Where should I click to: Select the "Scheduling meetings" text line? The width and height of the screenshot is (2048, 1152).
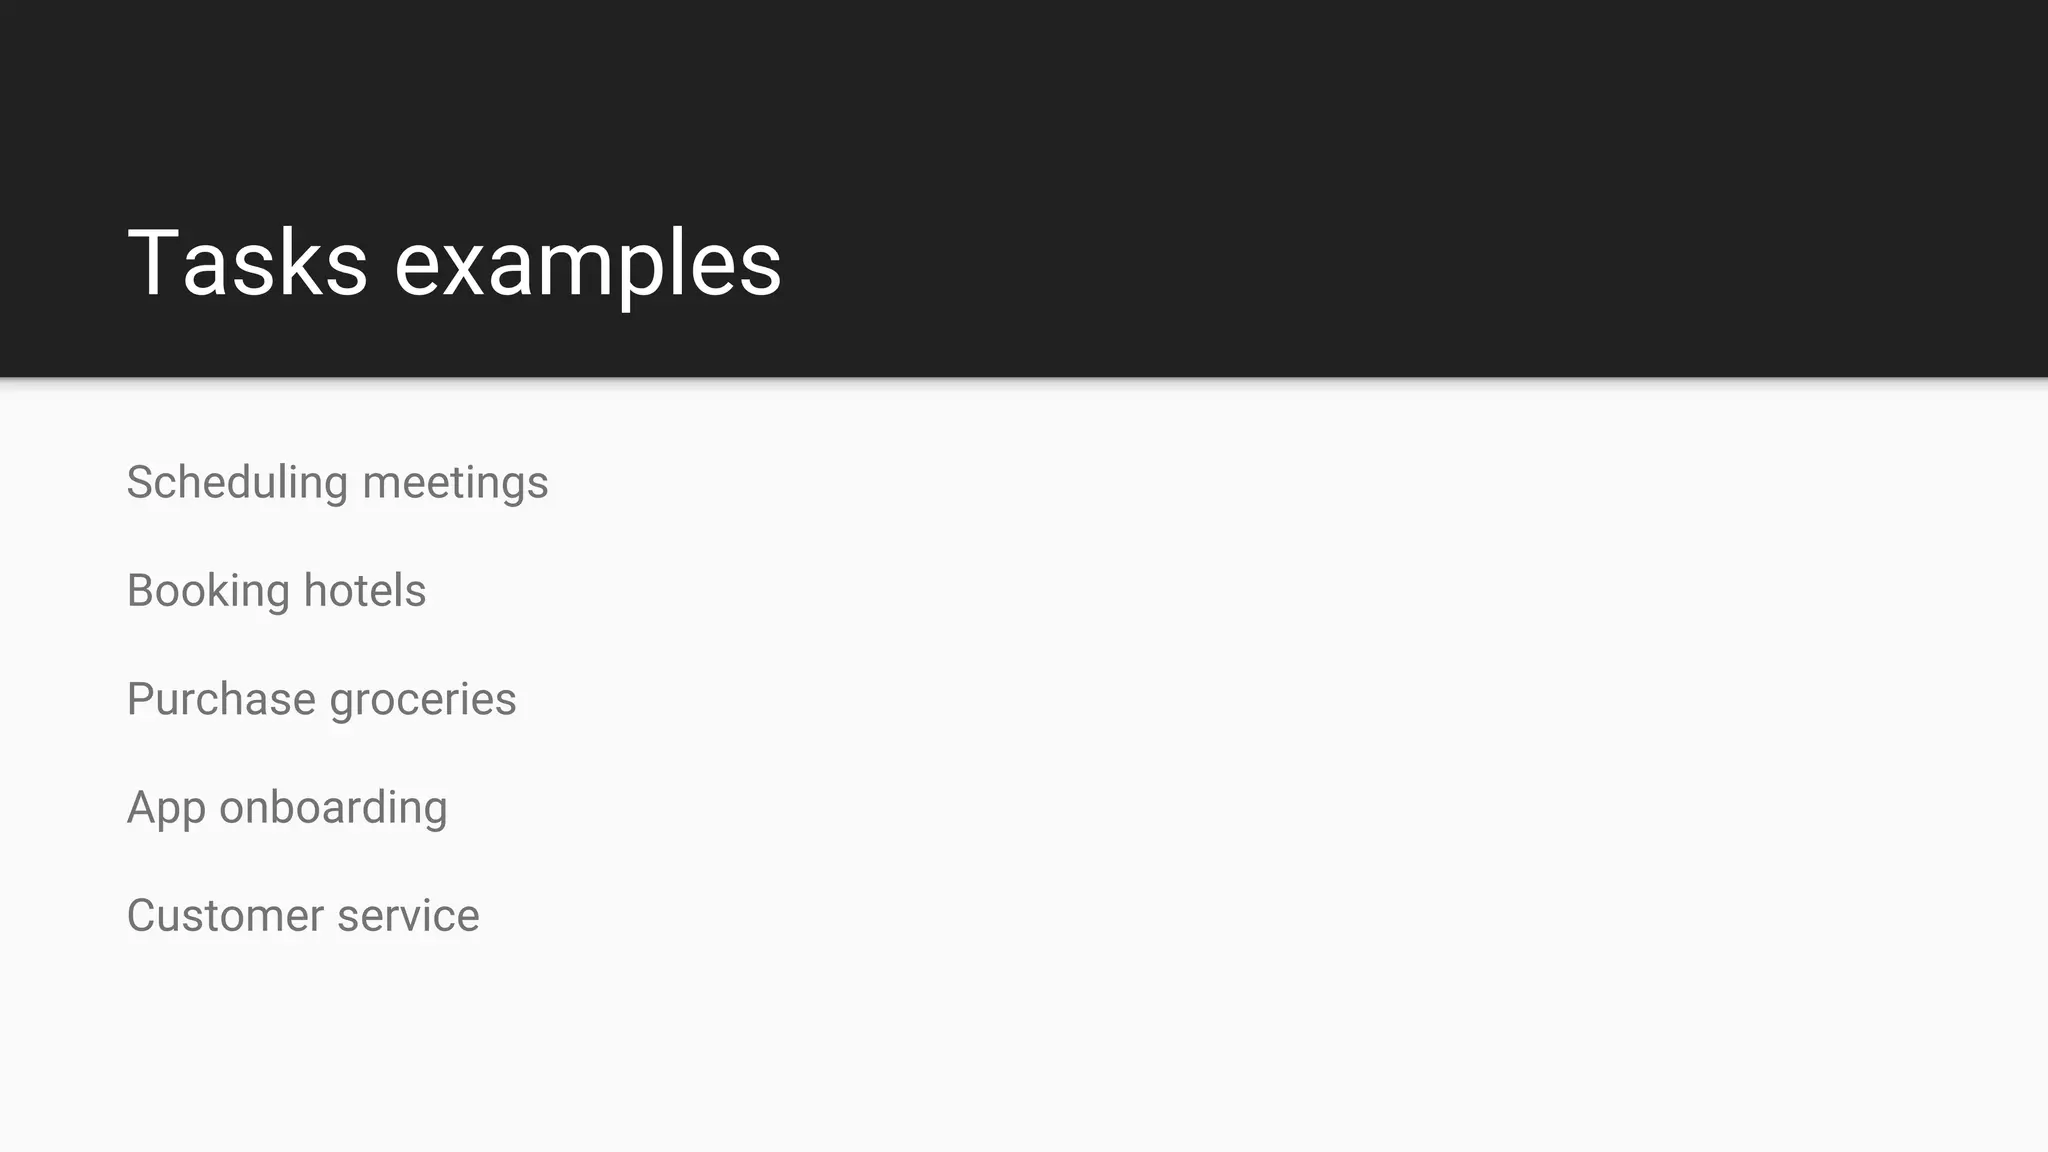point(337,482)
